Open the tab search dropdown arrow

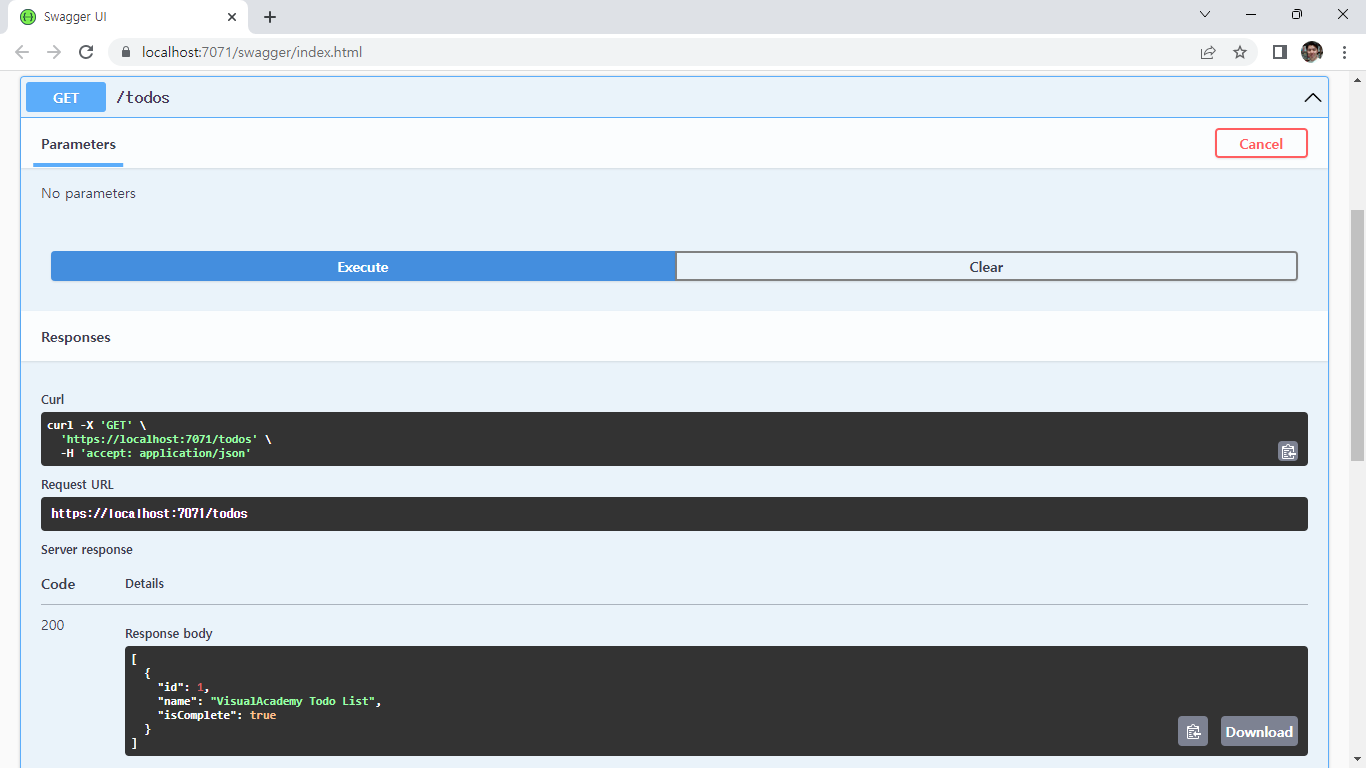tap(1205, 15)
